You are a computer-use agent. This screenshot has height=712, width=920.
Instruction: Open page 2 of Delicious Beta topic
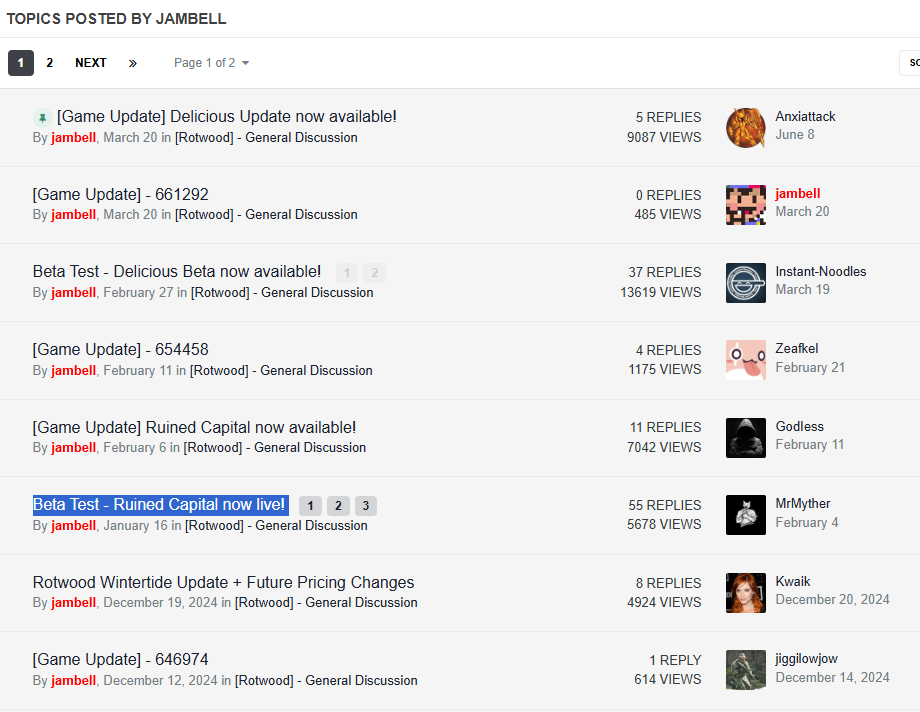click(374, 273)
